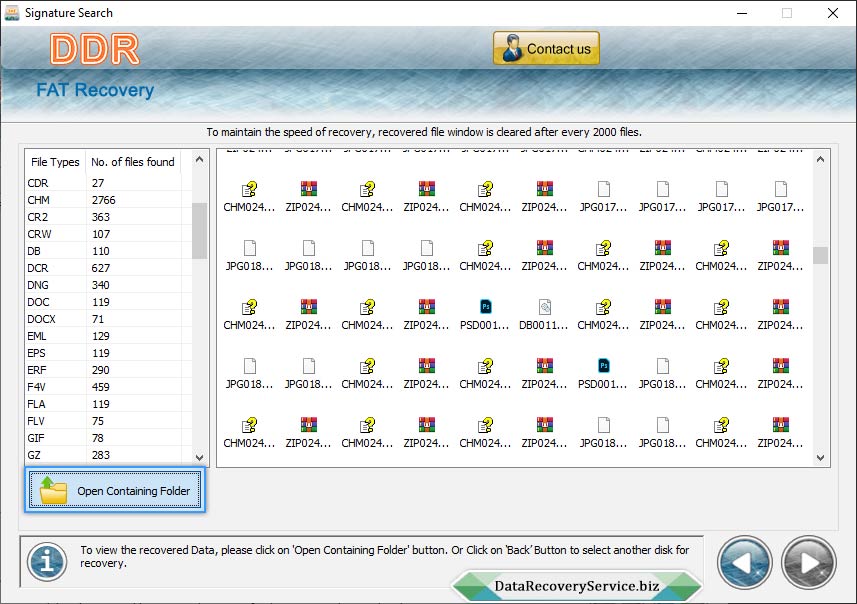Select the FLA file type row
The height and width of the screenshot is (604, 857).
click(x=109, y=403)
